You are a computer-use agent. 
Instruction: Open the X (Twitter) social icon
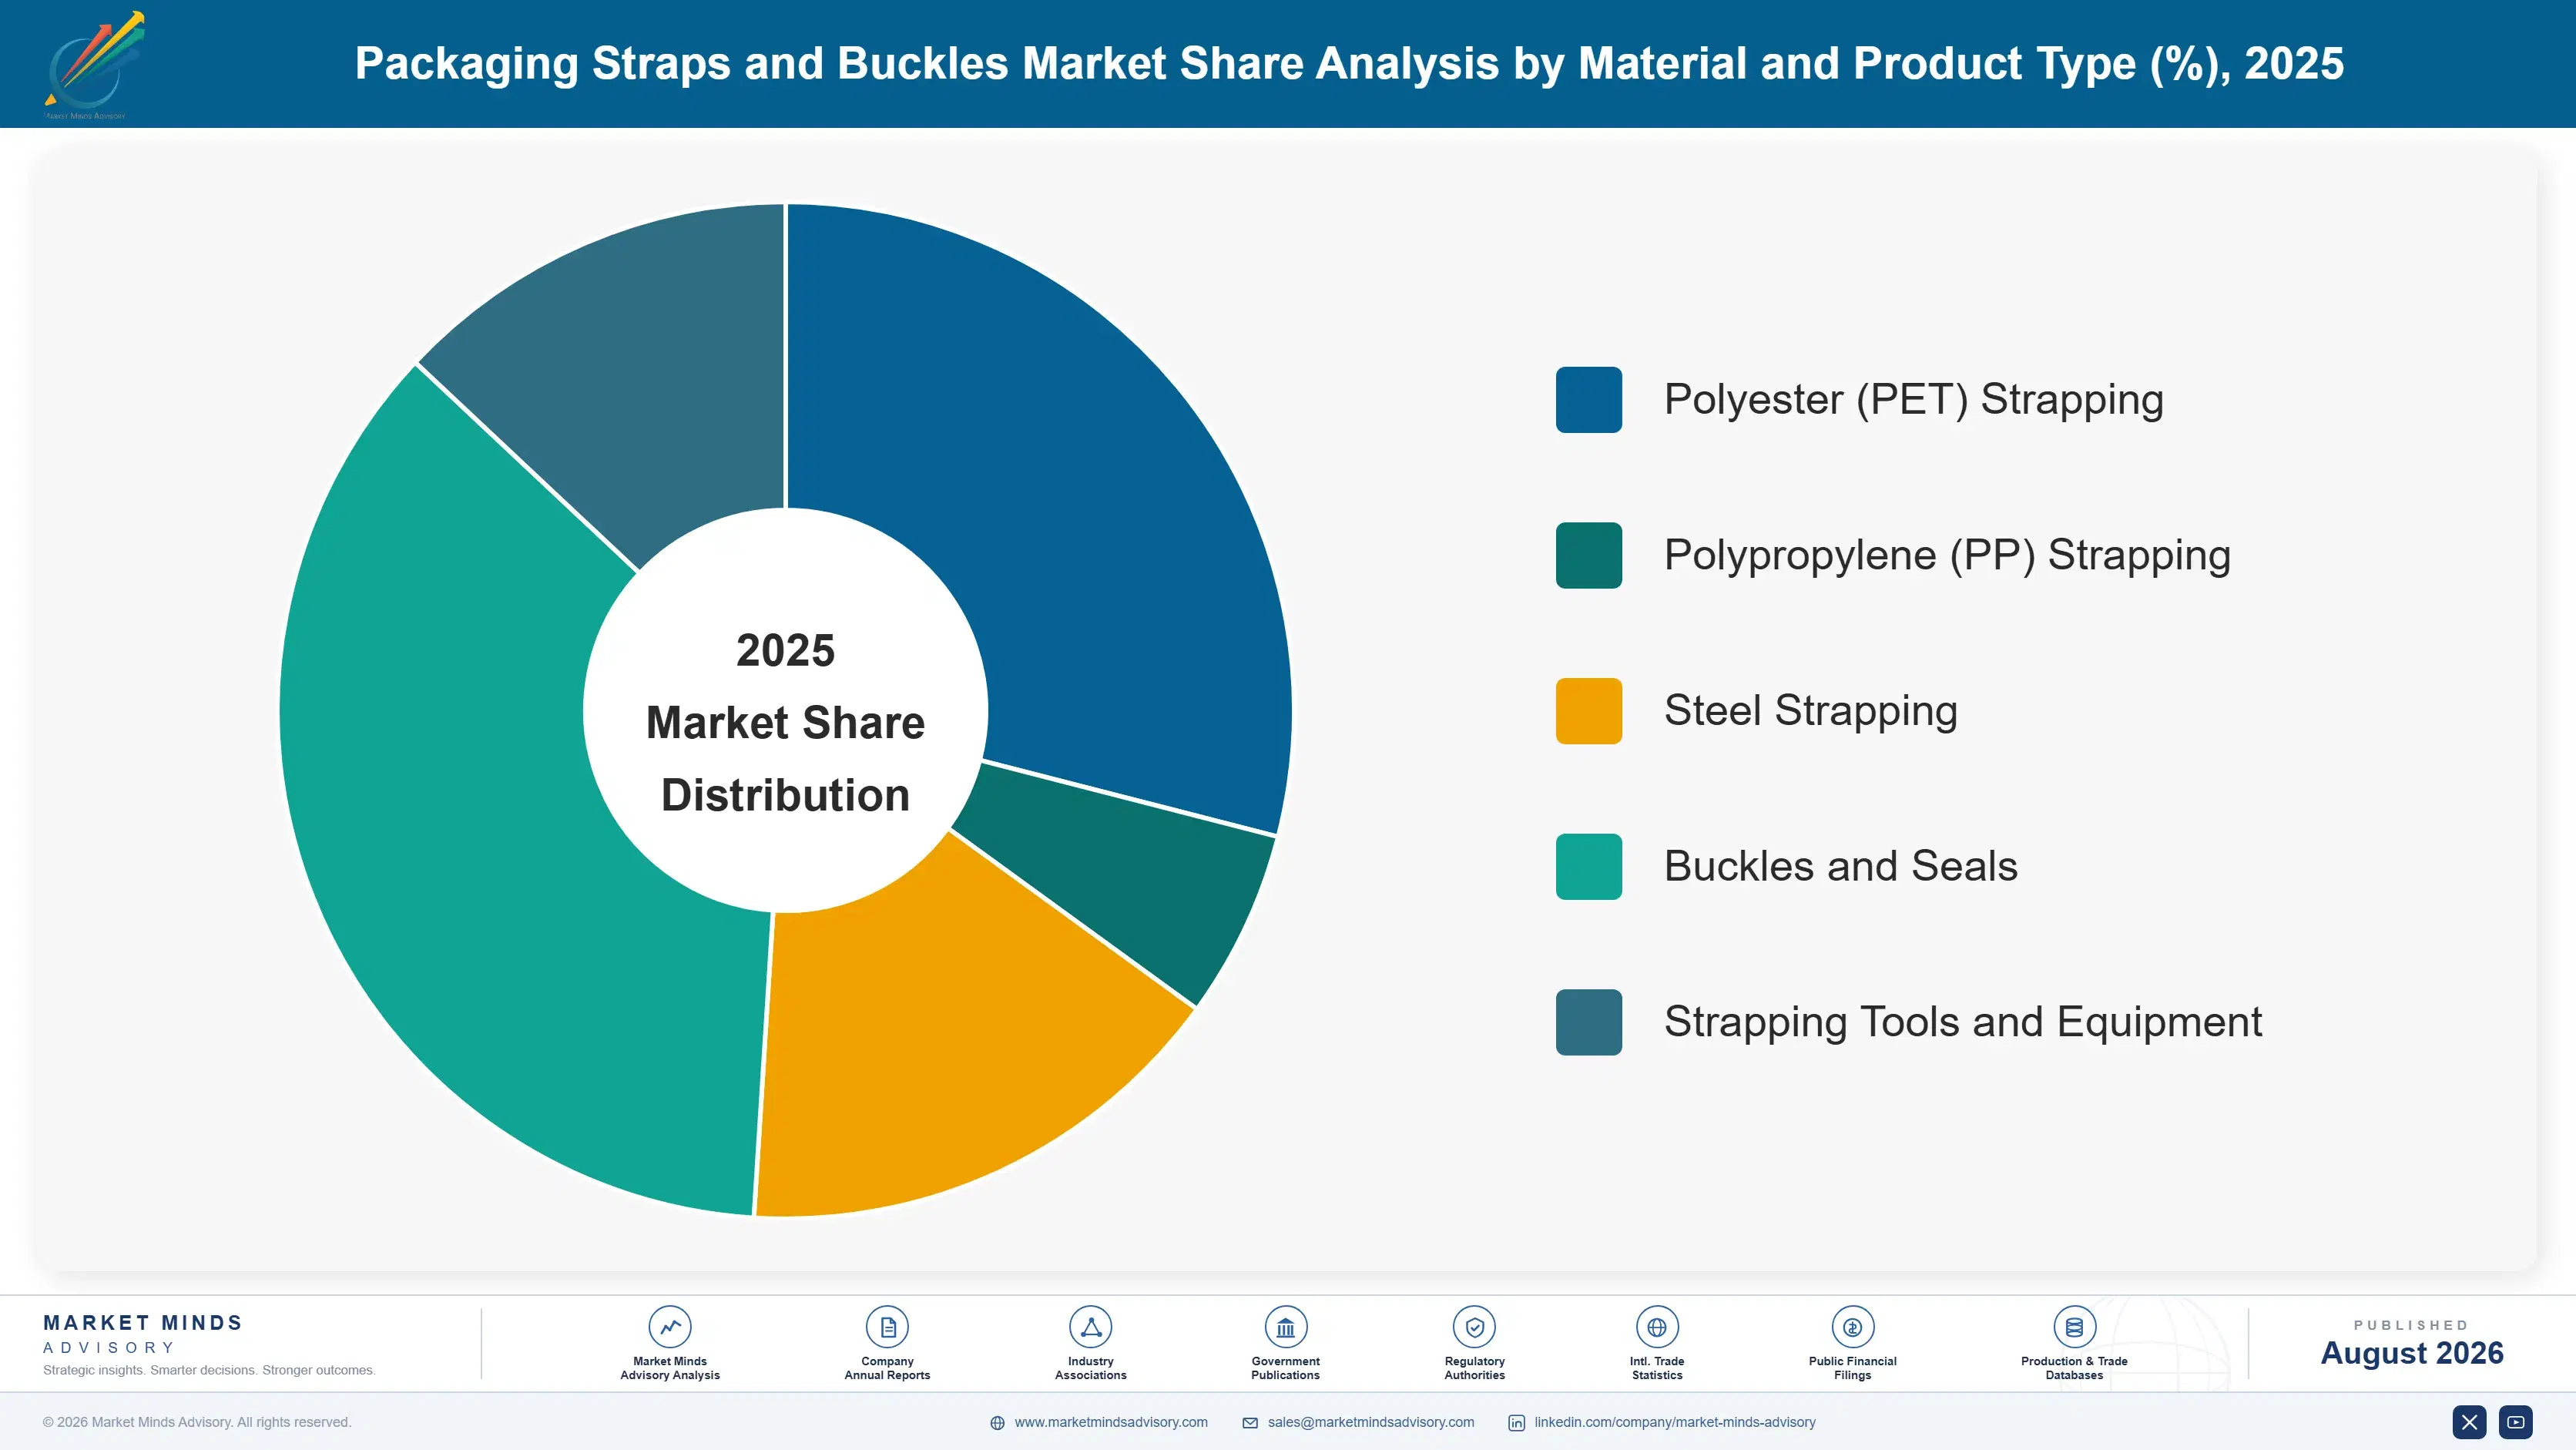[2469, 1422]
